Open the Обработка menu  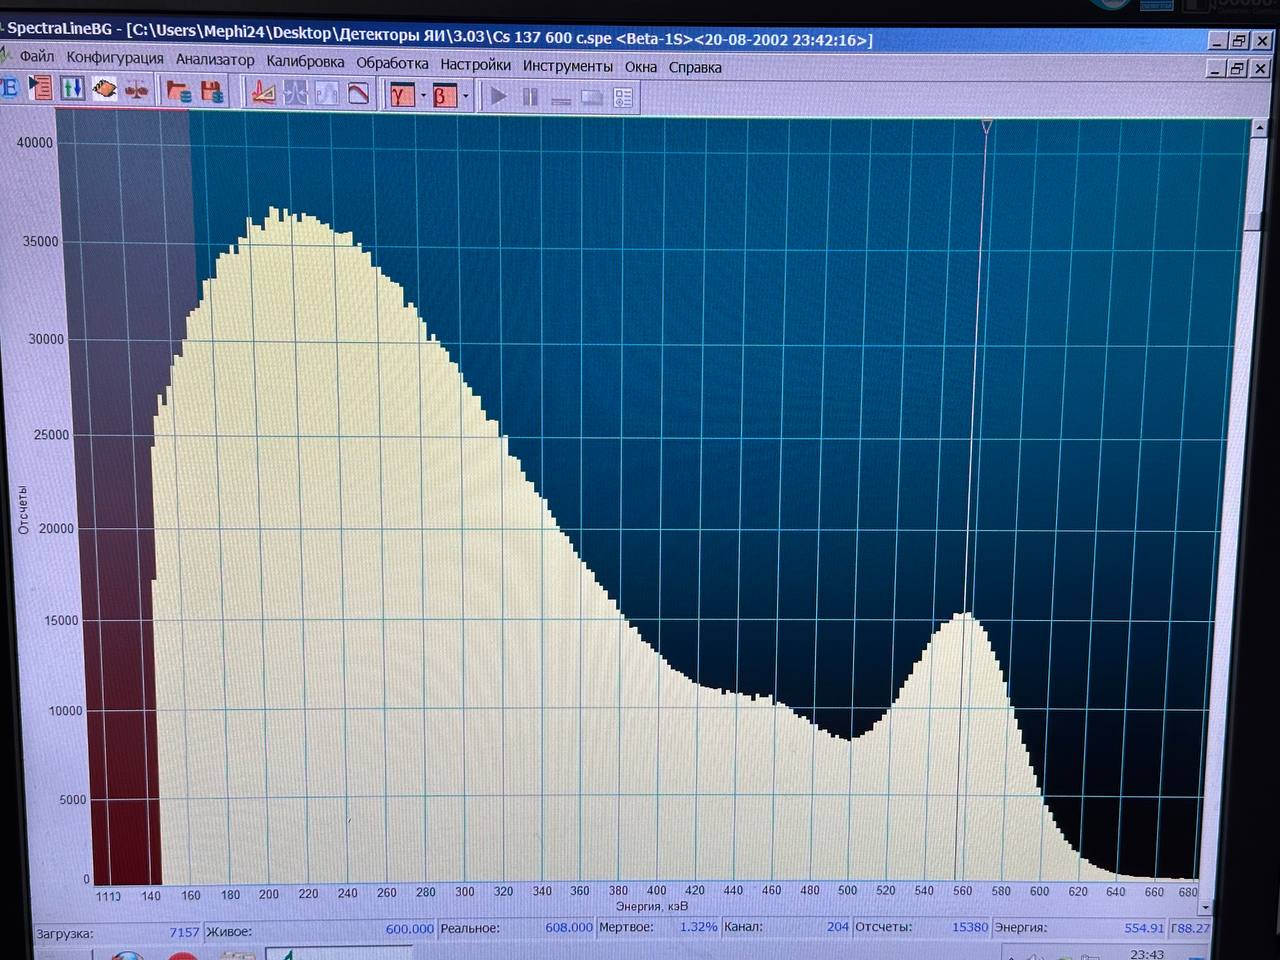click(x=392, y=63)
